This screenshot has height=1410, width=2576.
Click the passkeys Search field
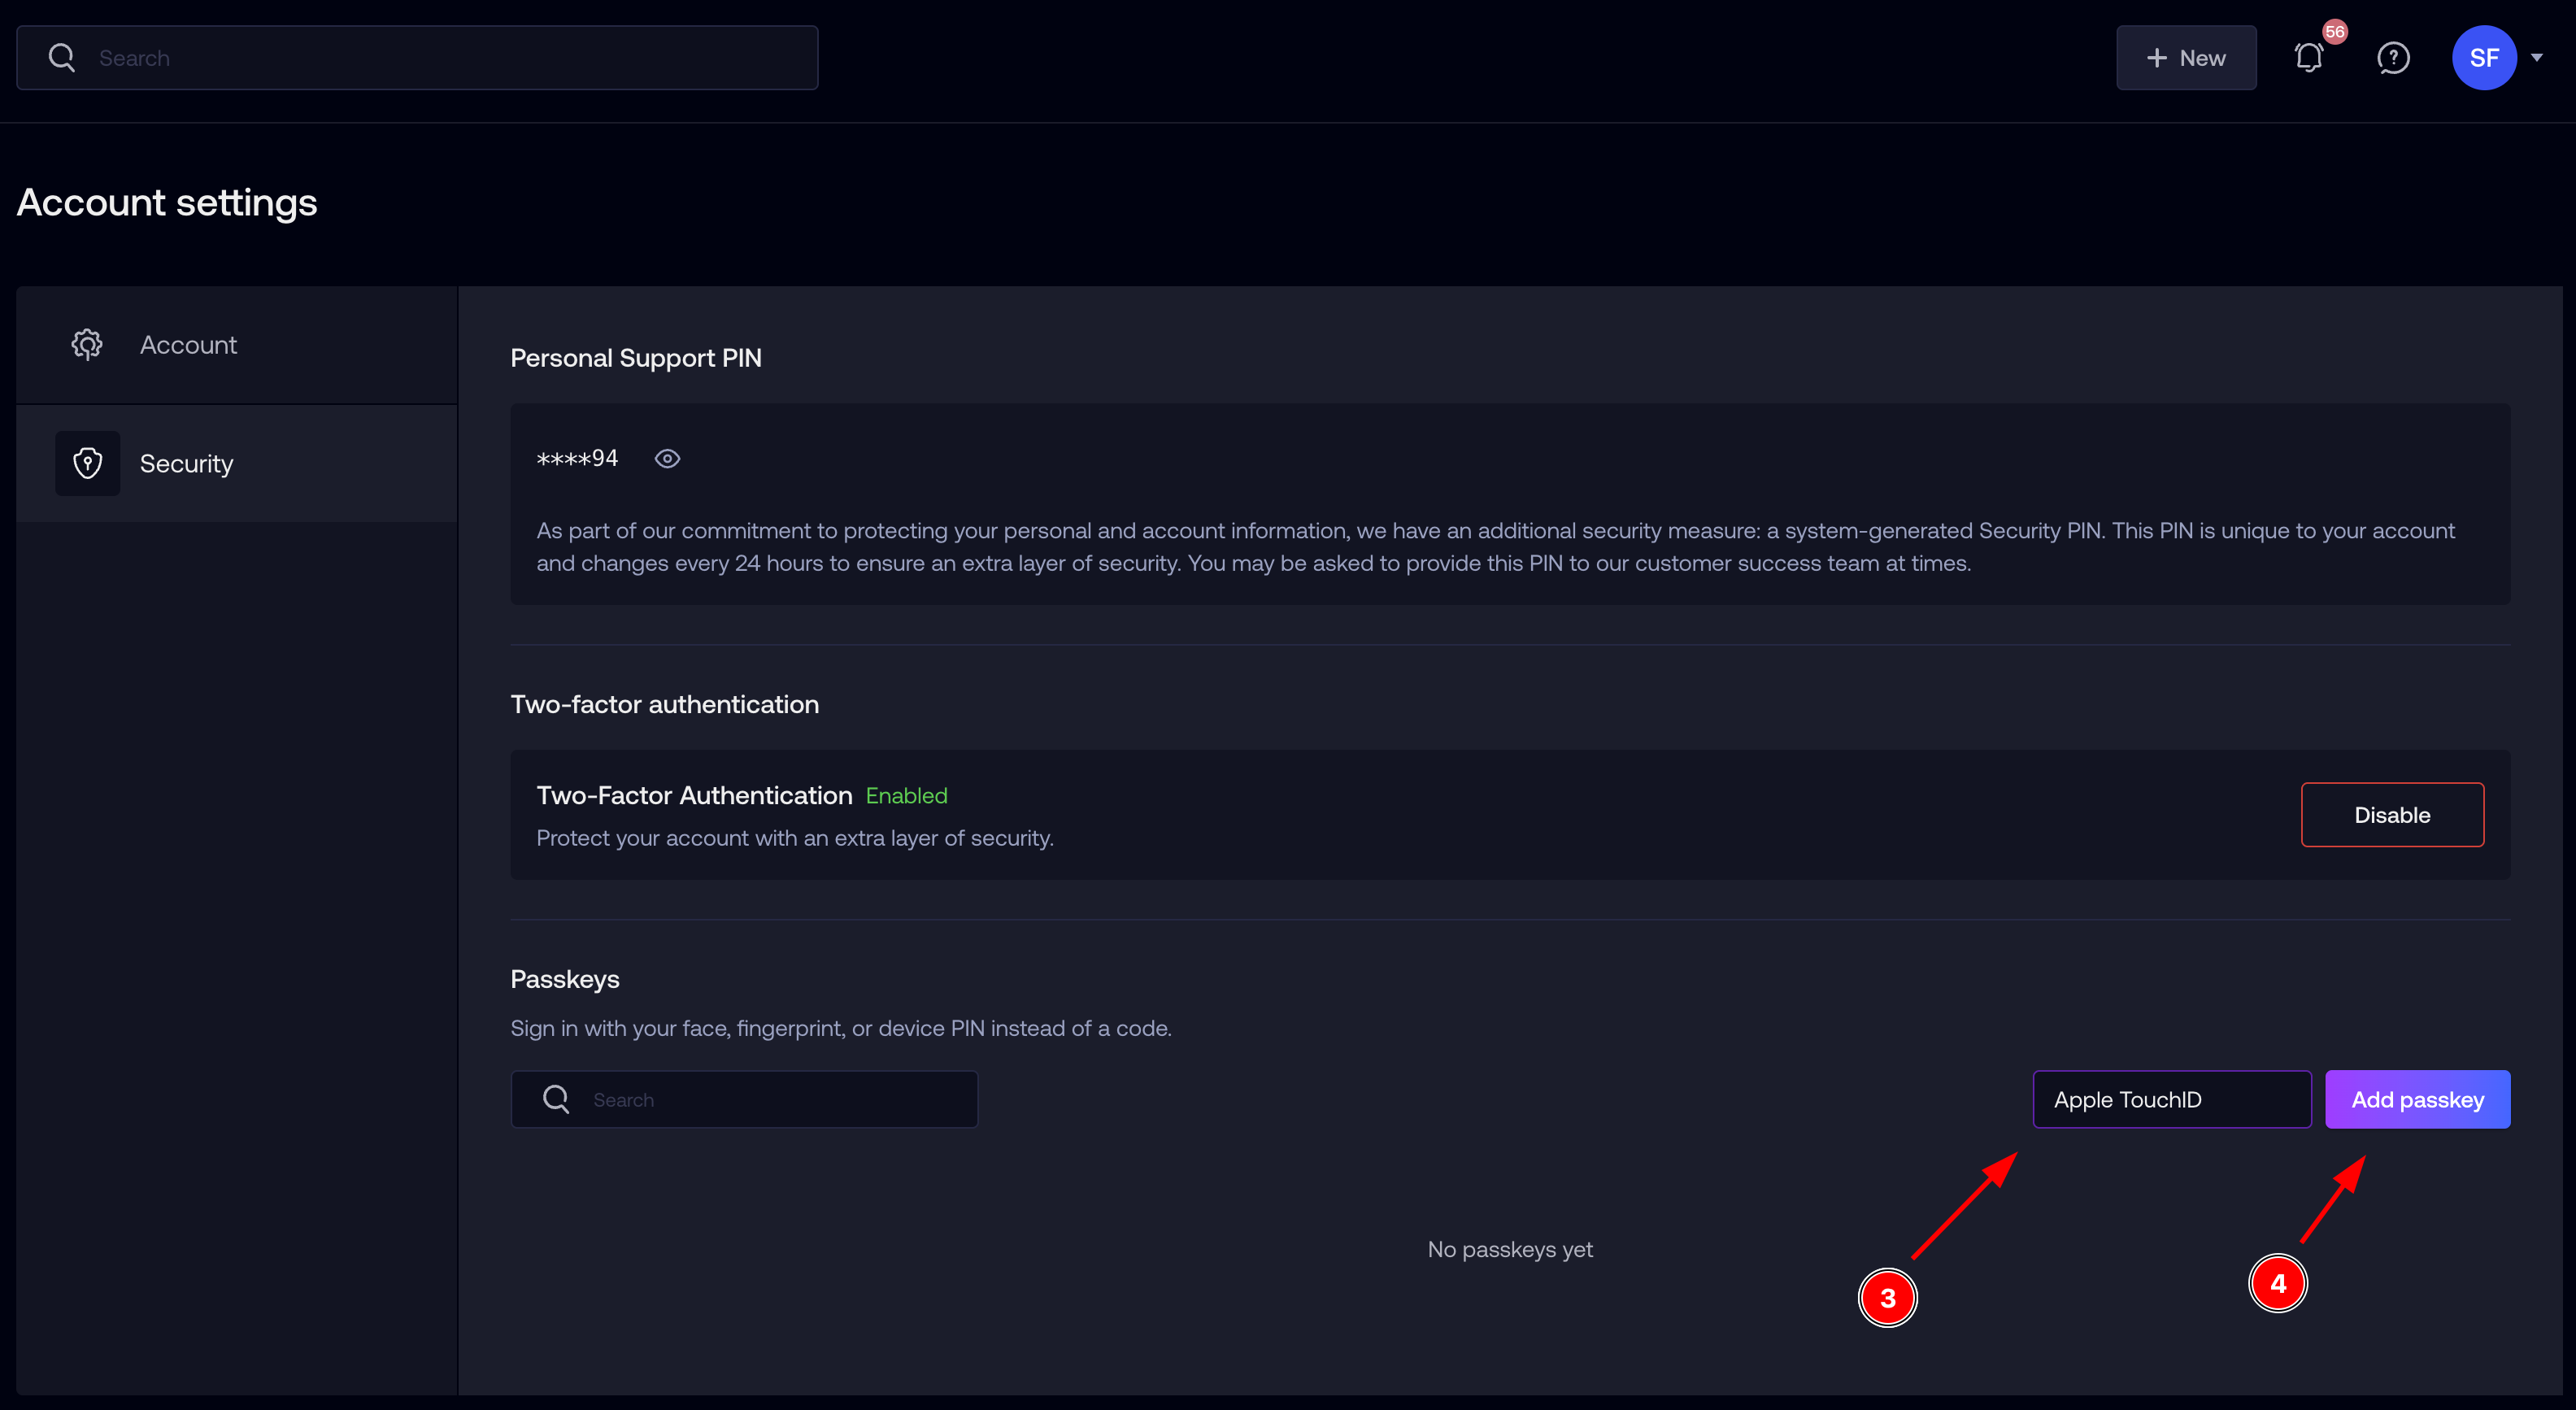pyautogui.click(x=744, y=1099)
